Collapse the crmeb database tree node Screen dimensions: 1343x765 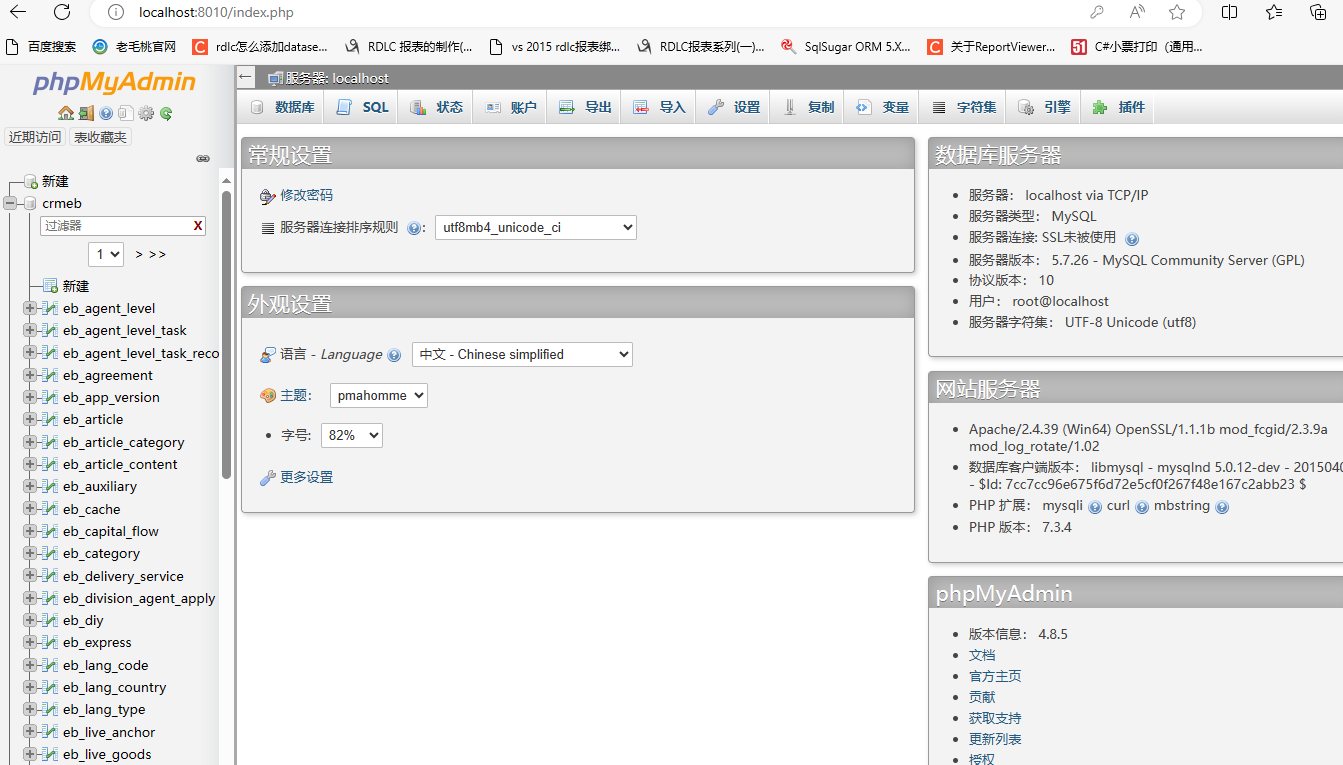click(11, 203)
